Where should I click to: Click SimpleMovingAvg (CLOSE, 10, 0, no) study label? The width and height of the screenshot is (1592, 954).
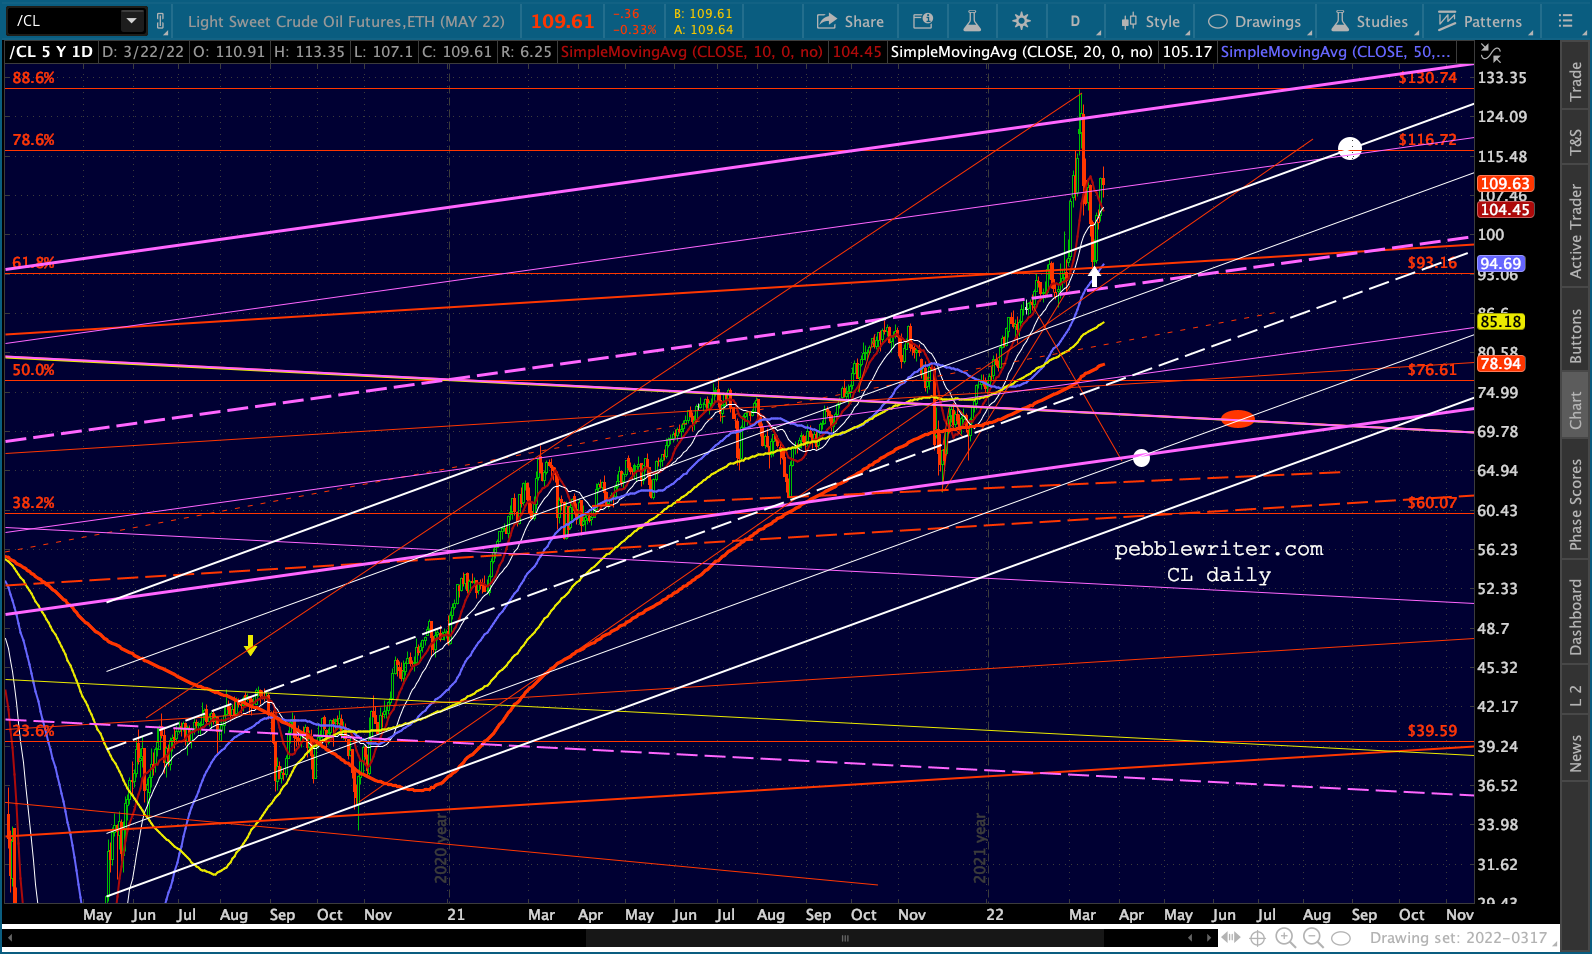692,52
